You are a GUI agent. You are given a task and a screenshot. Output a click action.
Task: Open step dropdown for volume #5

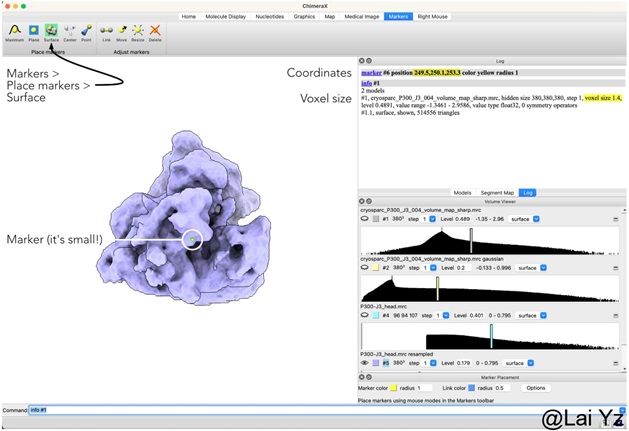tap(433, 363)
